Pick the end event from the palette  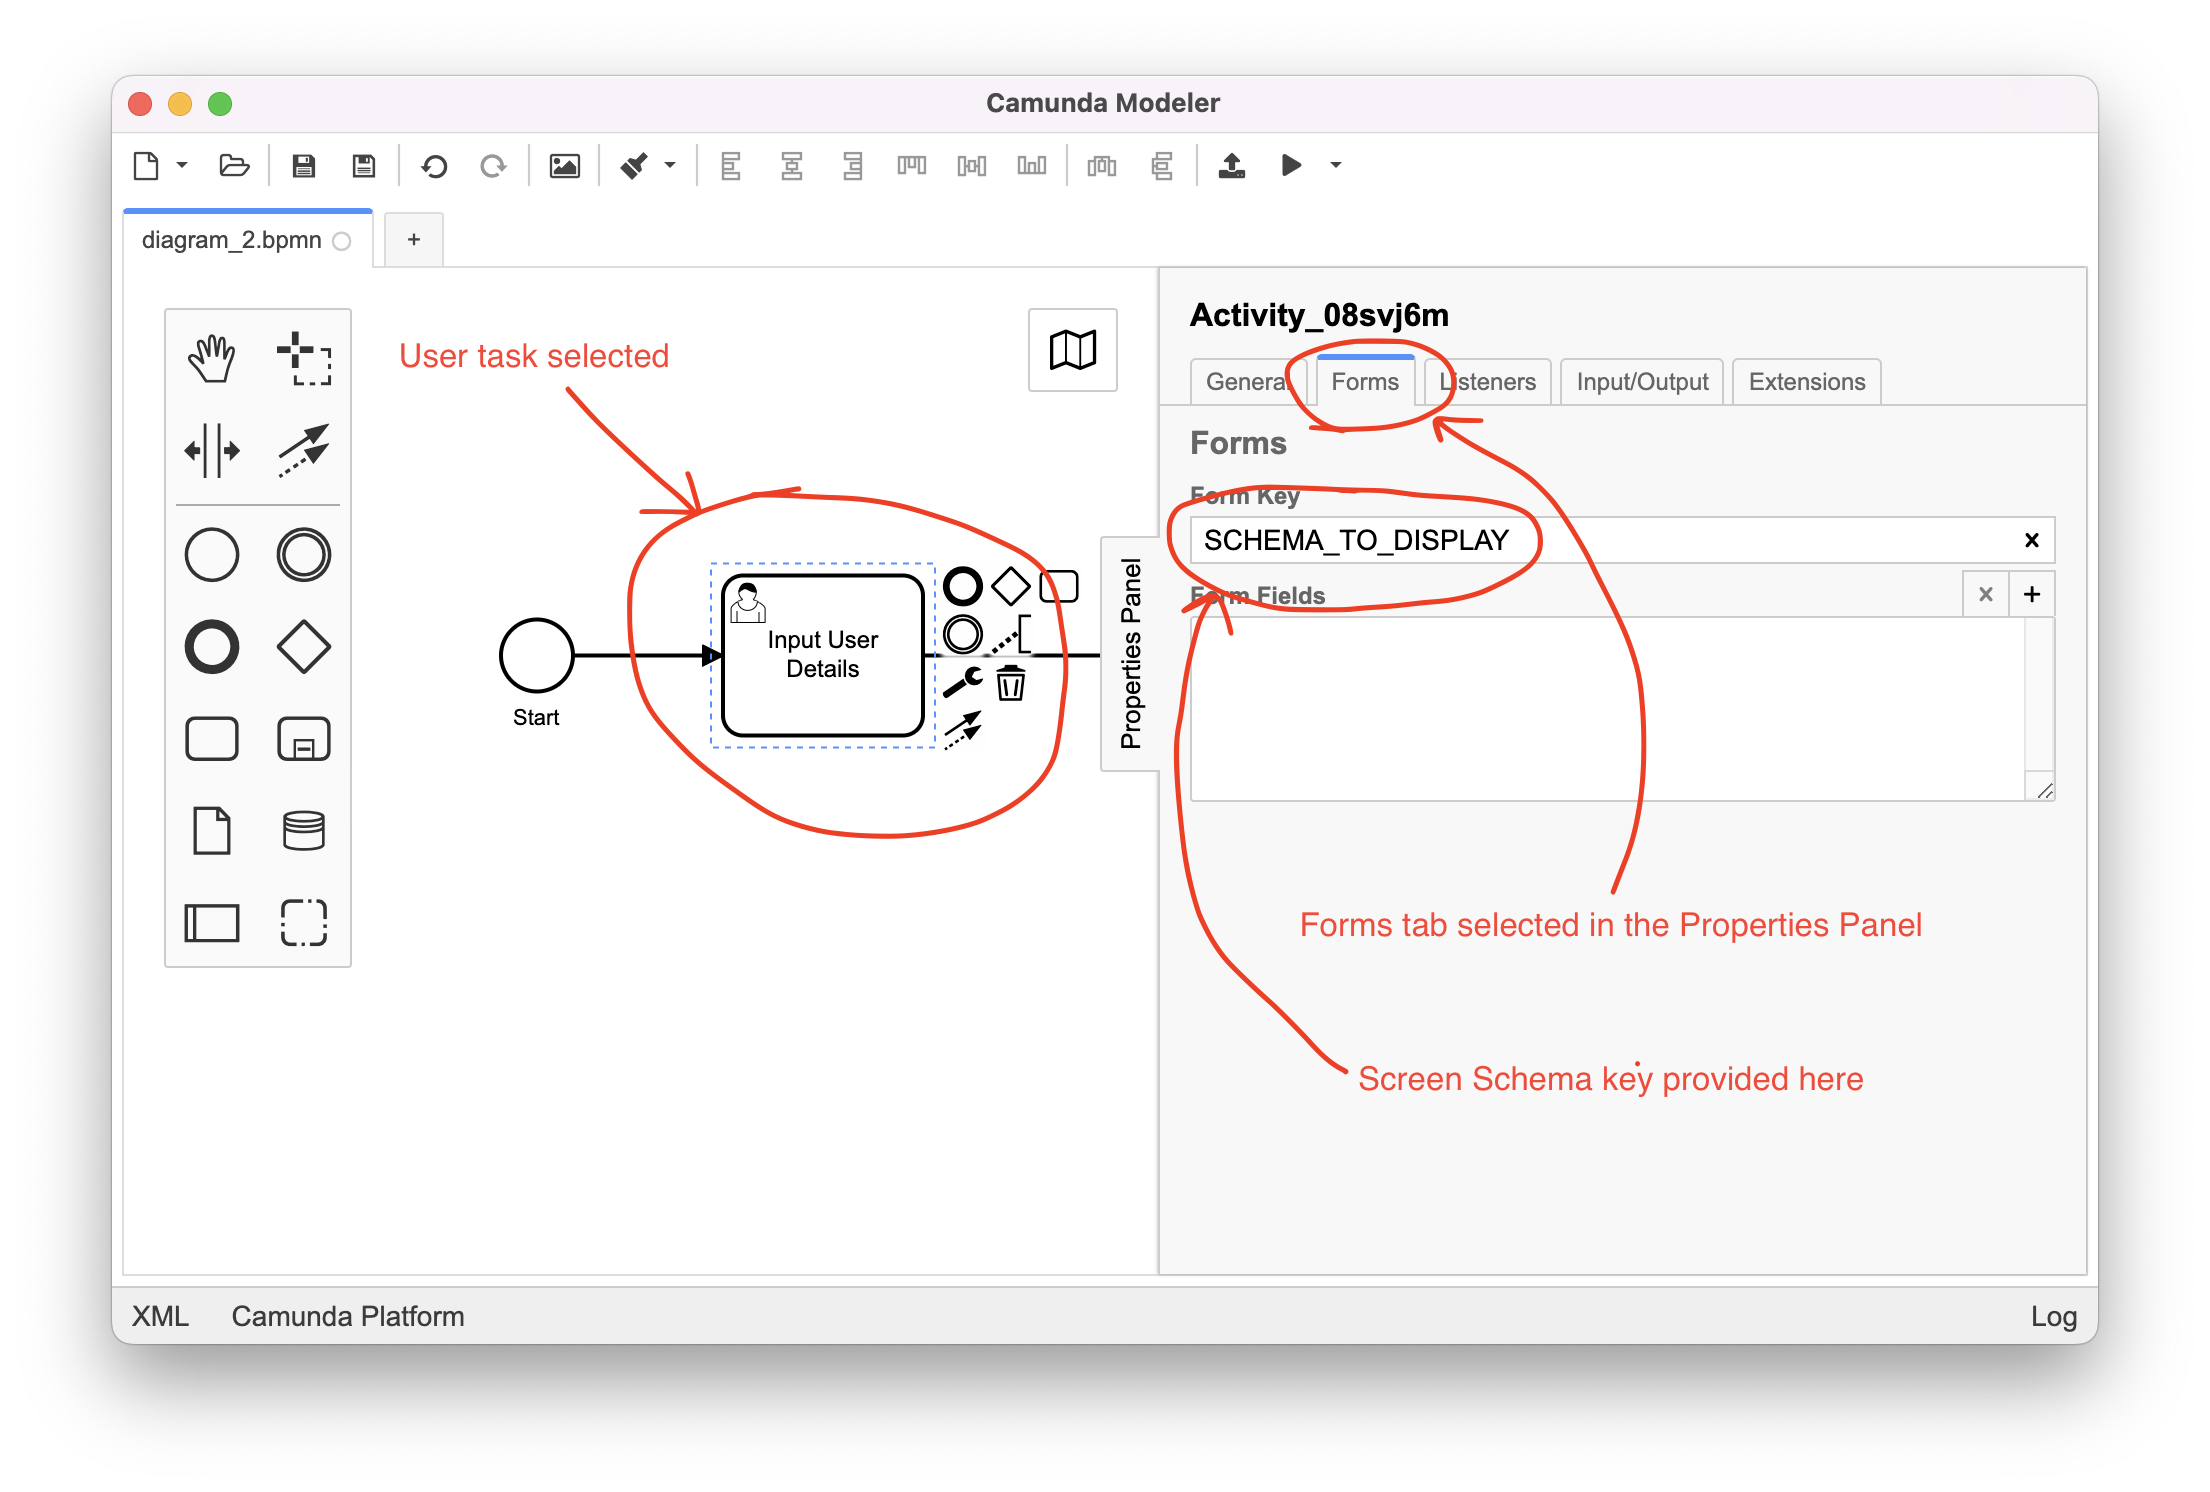point(212,647)
